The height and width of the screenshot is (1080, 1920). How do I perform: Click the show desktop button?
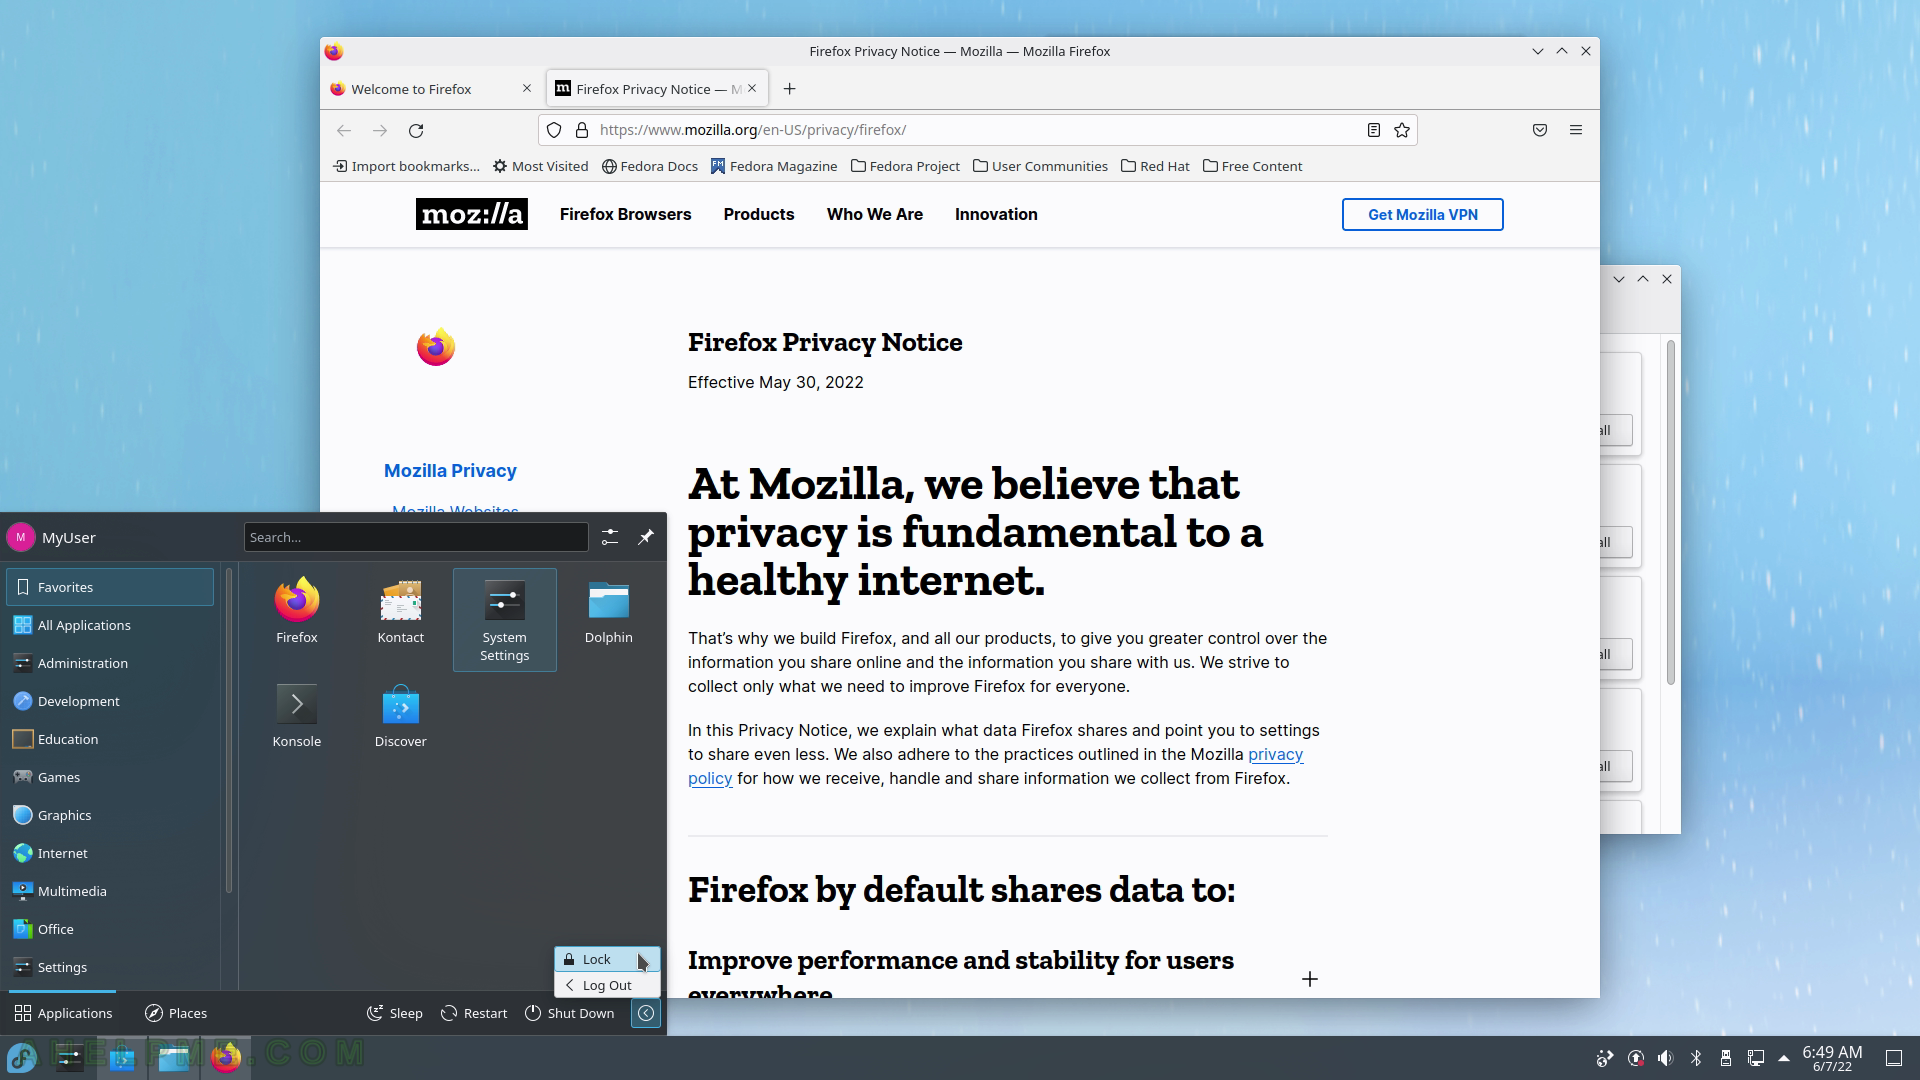(1894, 1058)
